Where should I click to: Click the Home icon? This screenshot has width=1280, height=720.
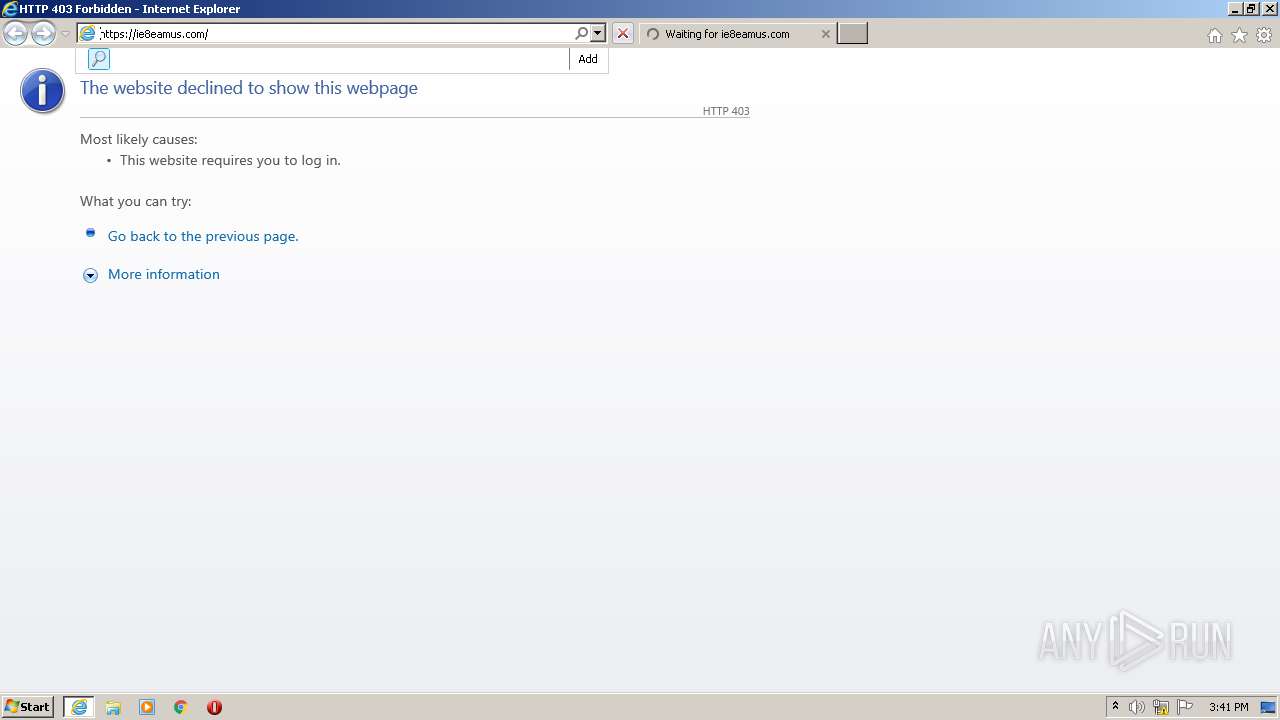(1214, 35)
